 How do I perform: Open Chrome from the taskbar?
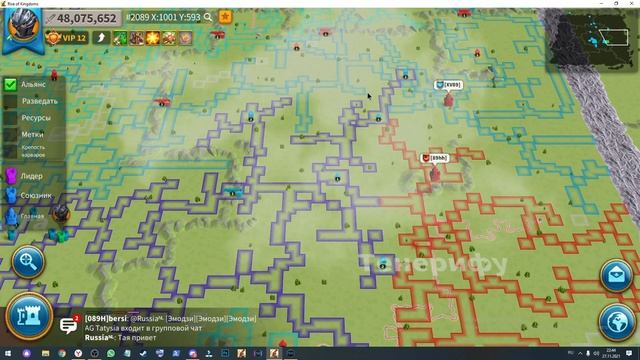point(62,353)
